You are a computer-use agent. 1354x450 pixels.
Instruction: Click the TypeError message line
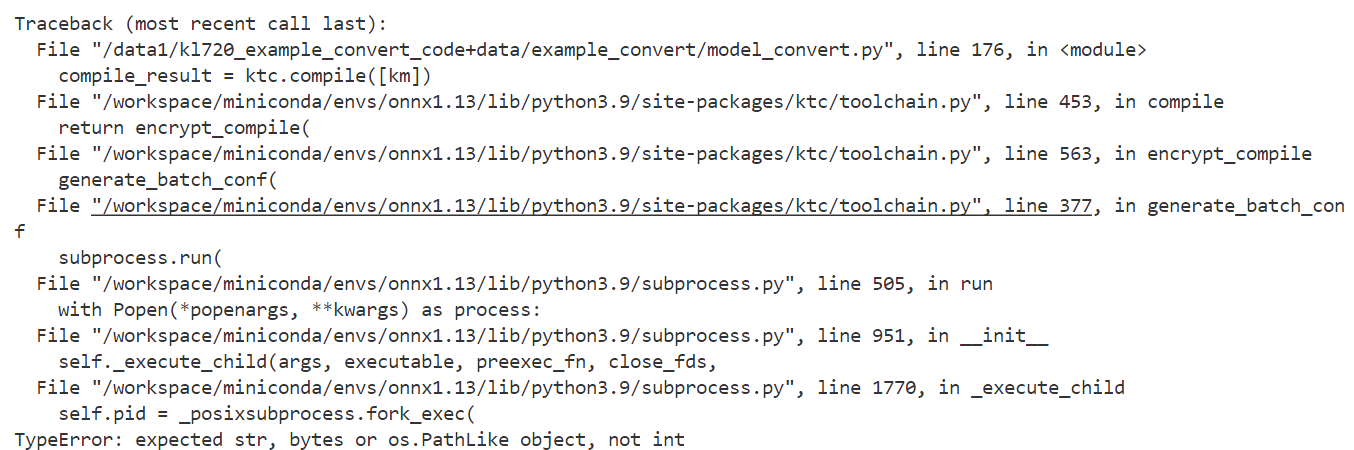pyautogui.click(x=350, y=439)
